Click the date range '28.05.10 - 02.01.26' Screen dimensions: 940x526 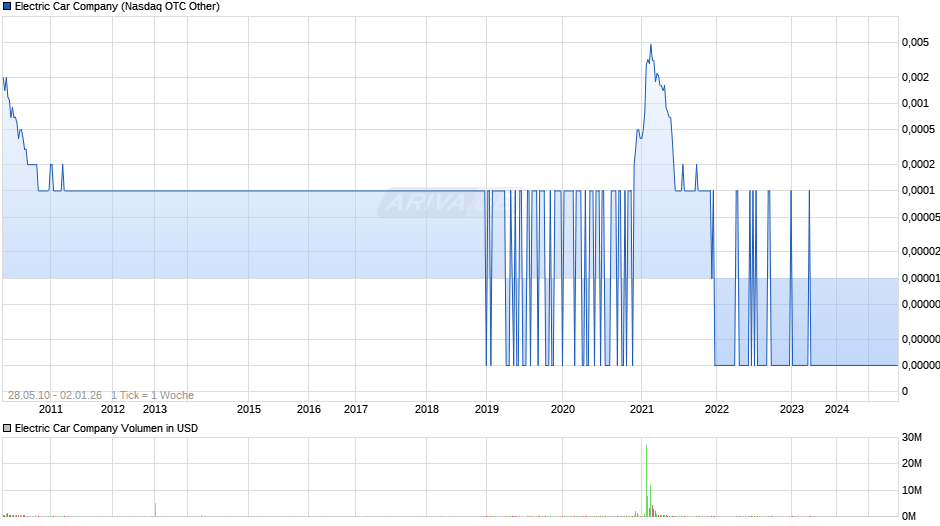55,395
